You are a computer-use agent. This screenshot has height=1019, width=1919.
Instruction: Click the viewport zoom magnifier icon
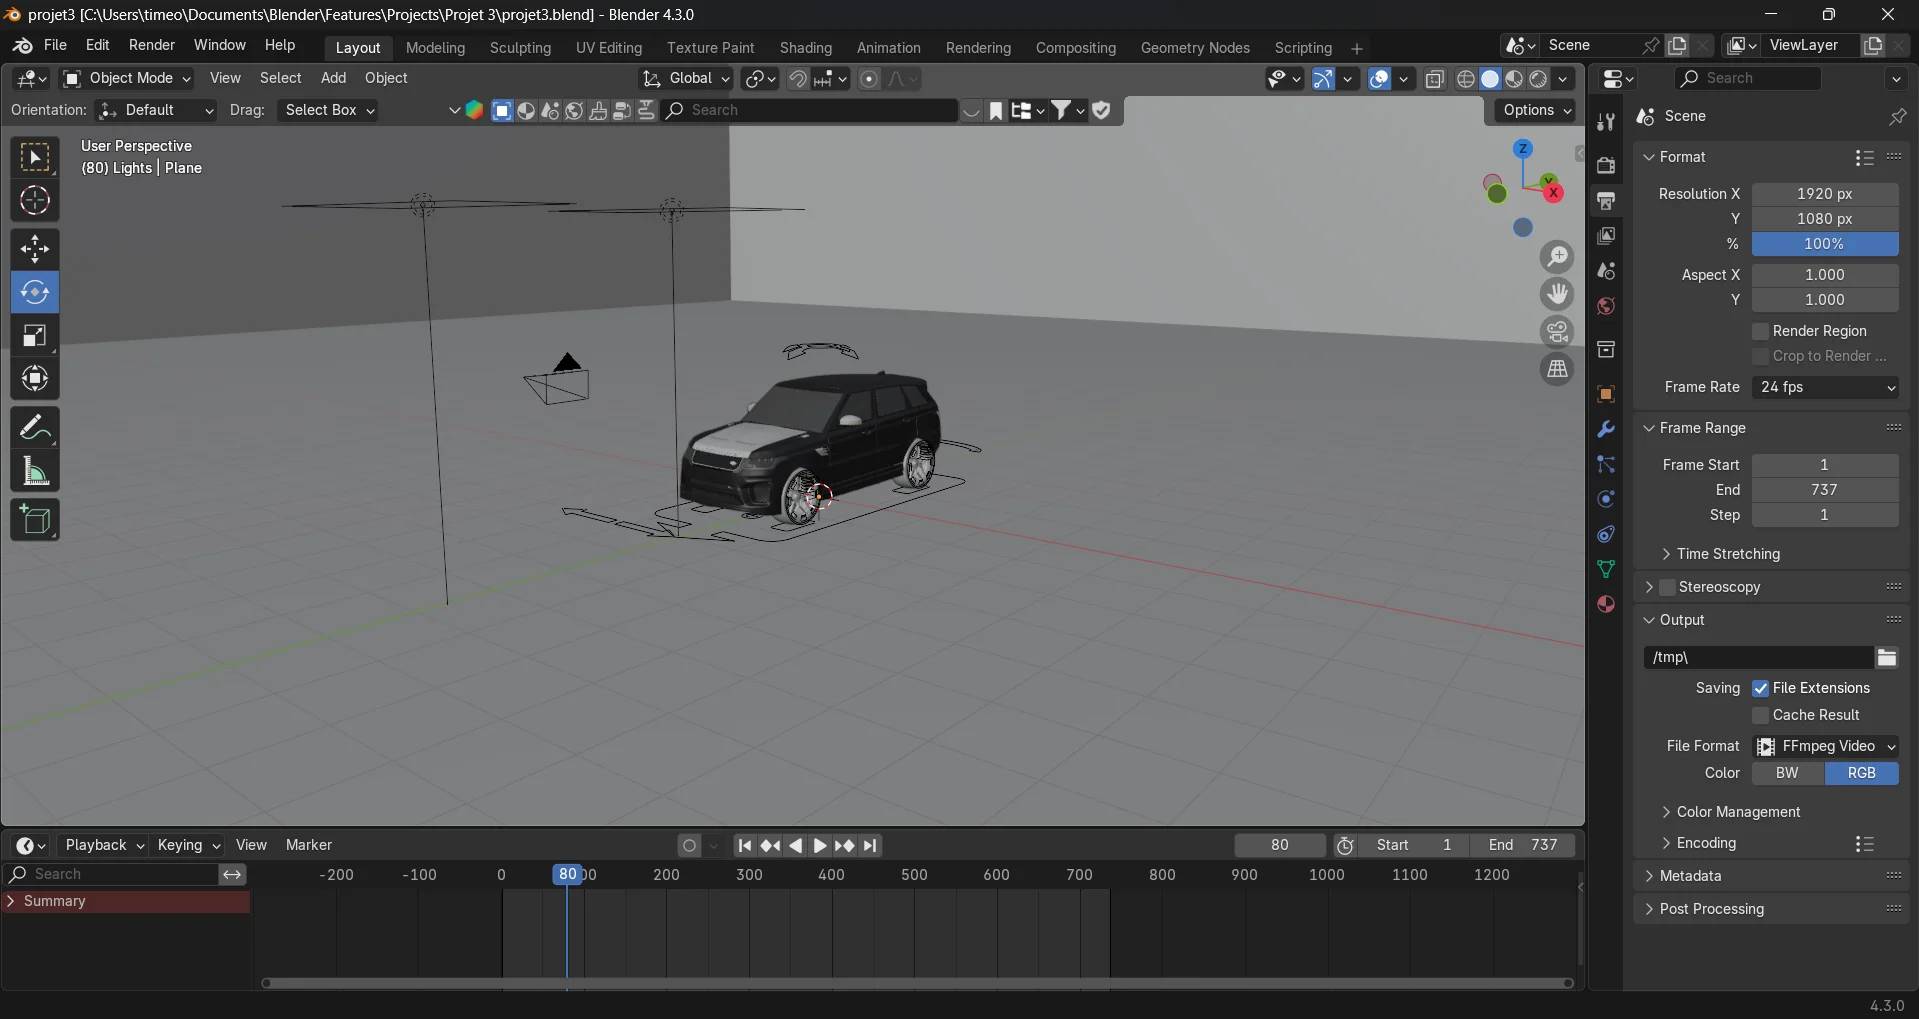[x=1557, y=257]
